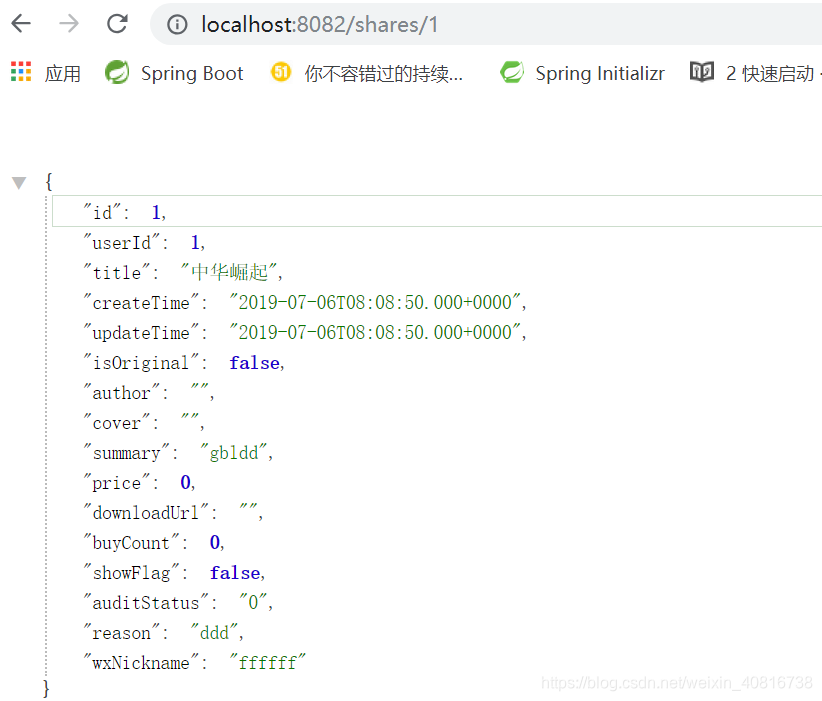Open the Apps grid icon in bookmarks

(21, 71)
